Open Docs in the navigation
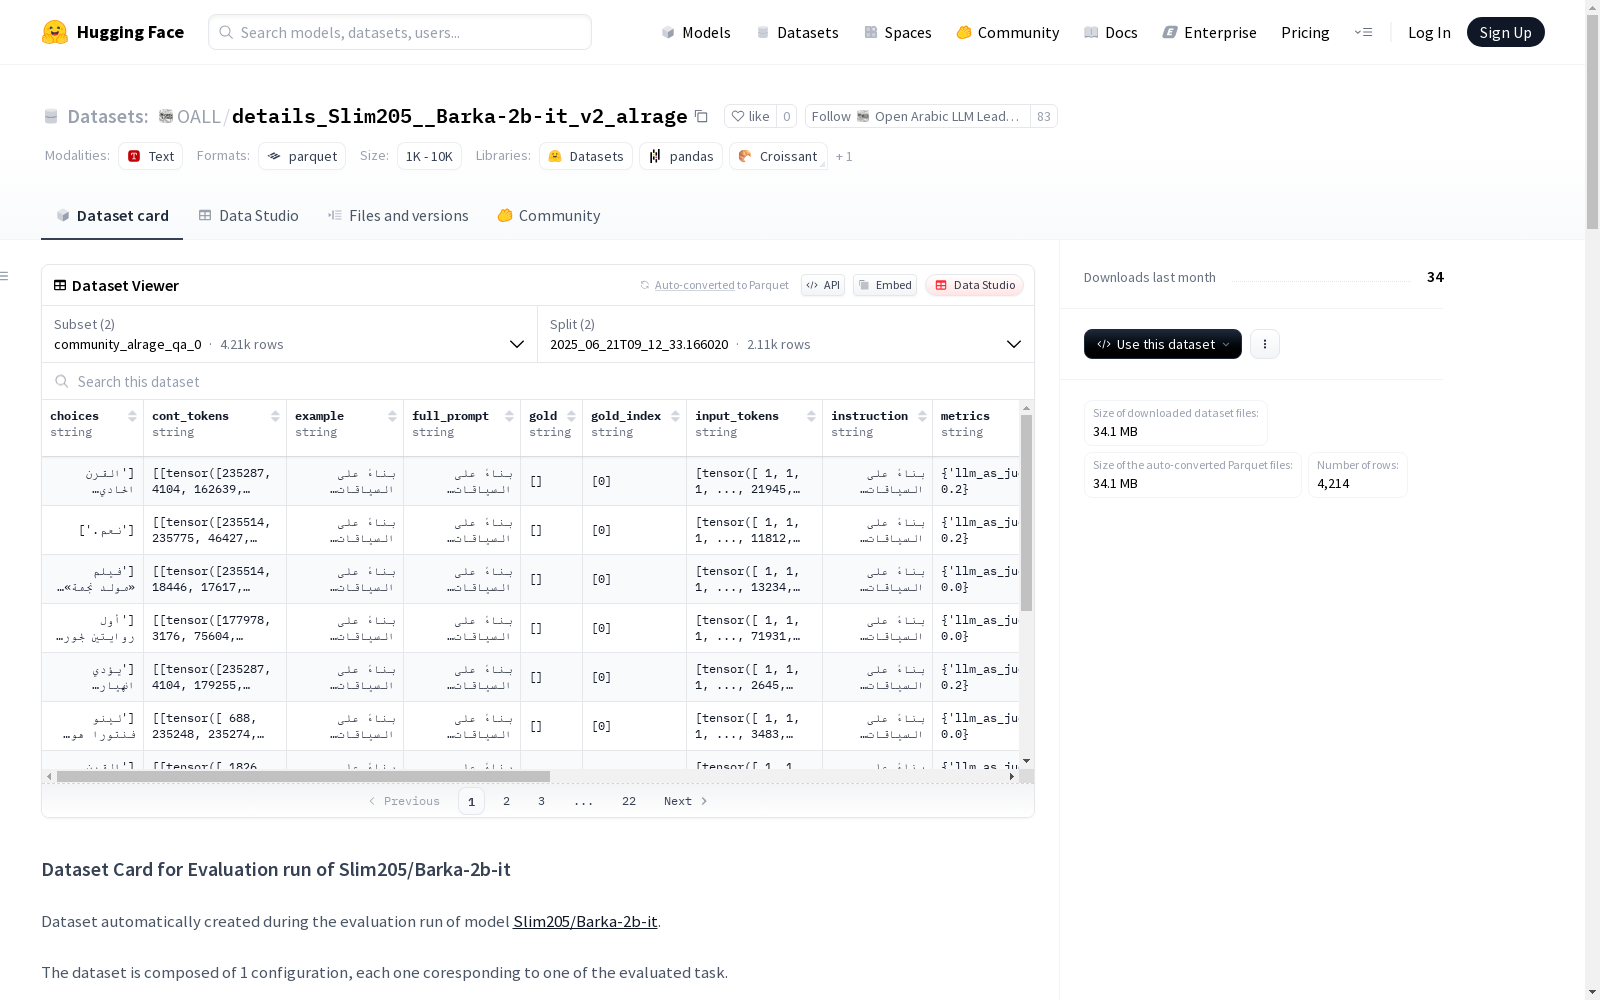This screenshot has width=1600, height=1000. click(x=1111, y=32)
